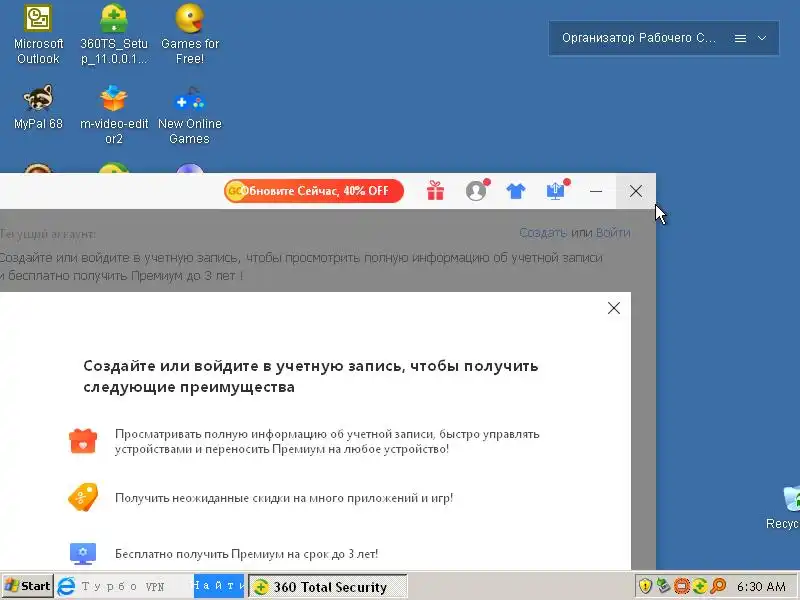Image resolution: width=800 pixels, height=600 pixels.
Task: Open the Windows Start button
Action: (28, 586)
